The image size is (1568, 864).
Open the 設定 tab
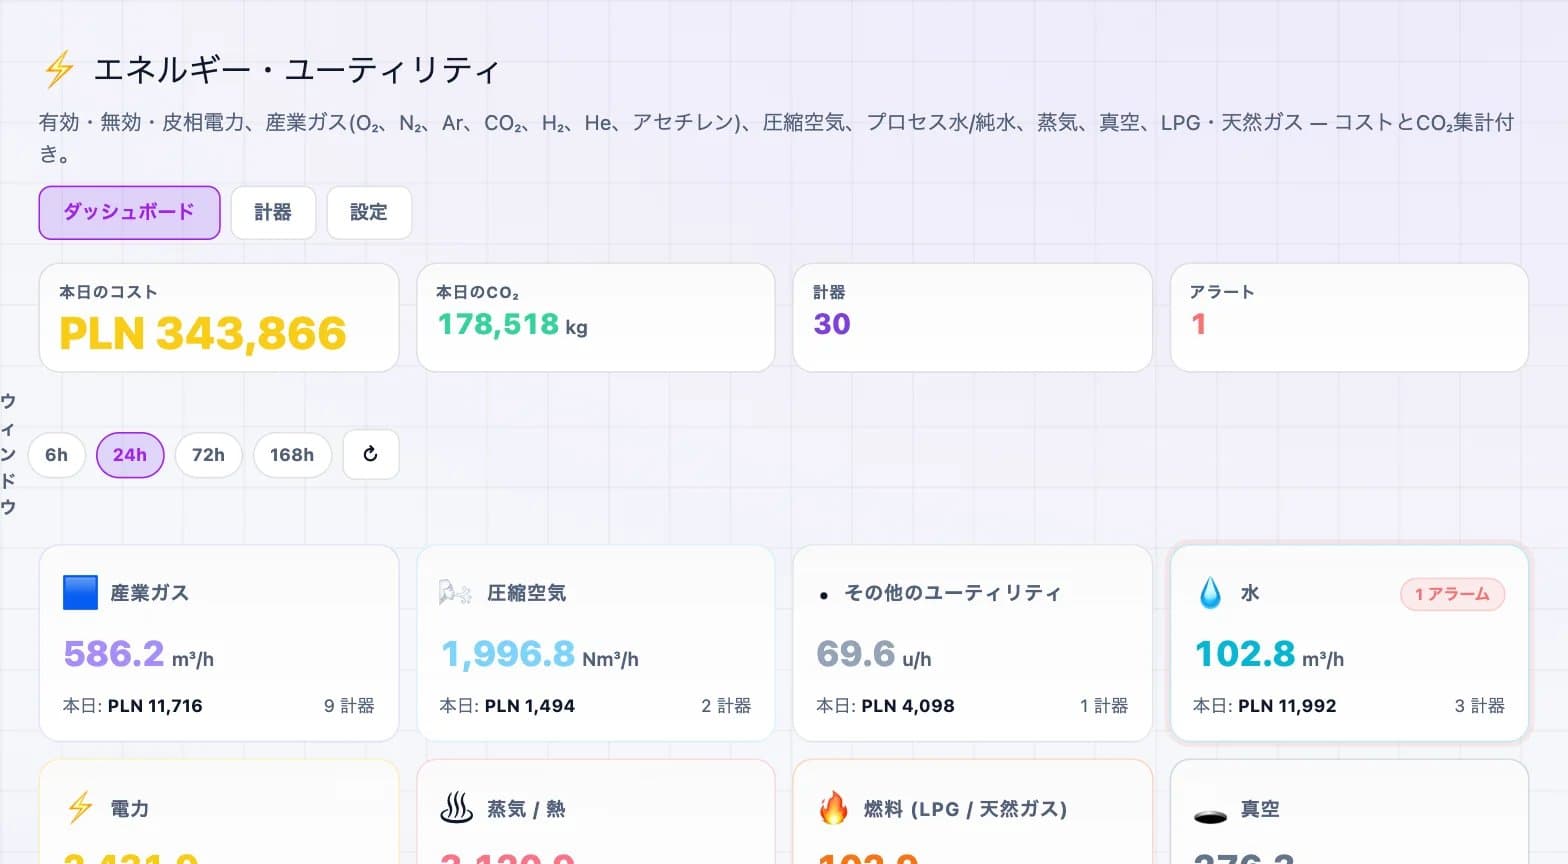(x=369, y=212)
